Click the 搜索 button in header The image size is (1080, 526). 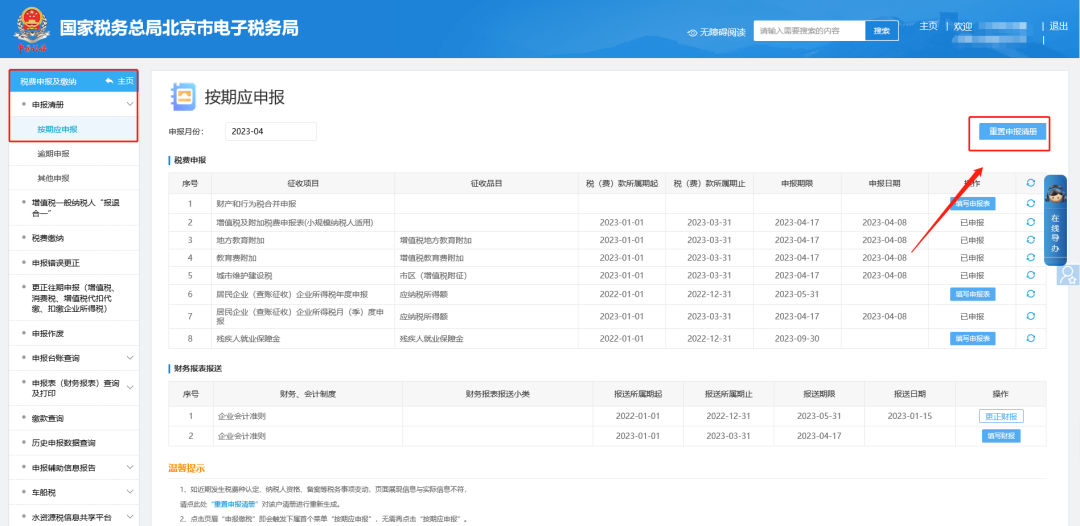(x=882, y=31)
